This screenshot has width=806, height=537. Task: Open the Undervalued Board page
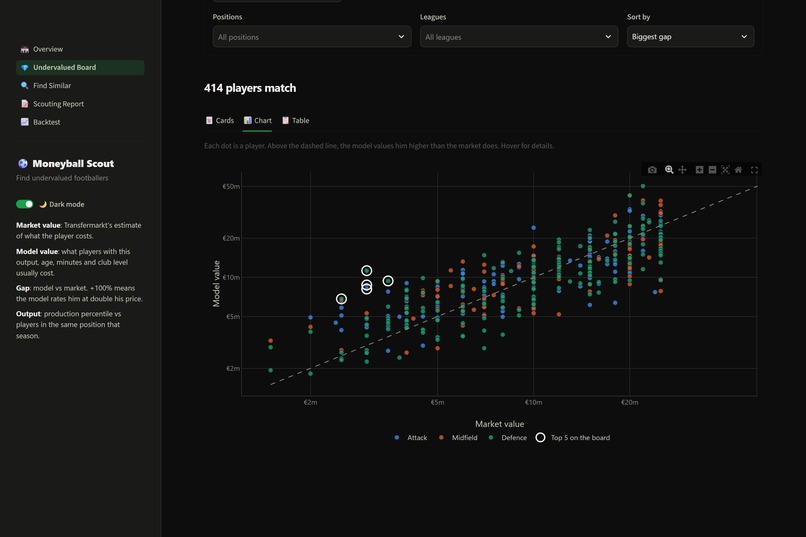80,67
